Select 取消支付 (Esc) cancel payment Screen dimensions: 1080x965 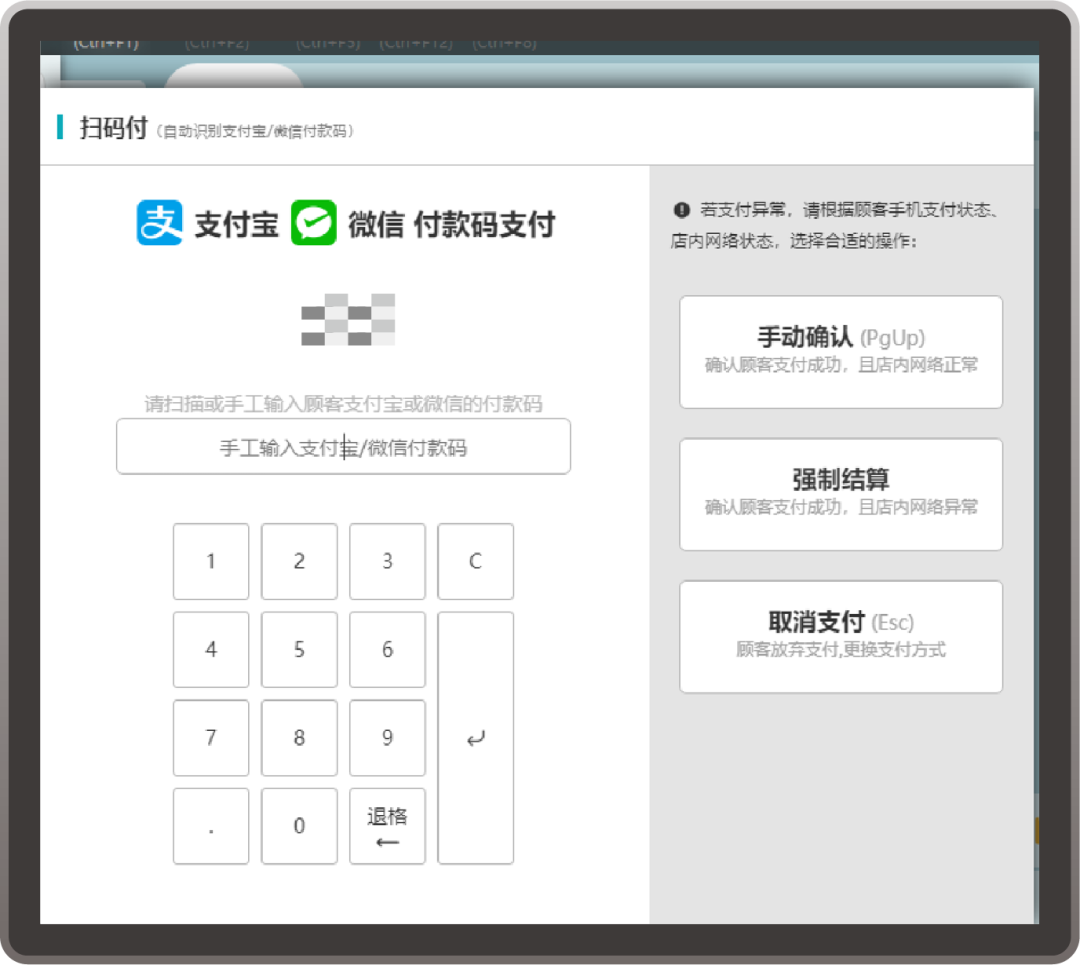click(841, 636)
